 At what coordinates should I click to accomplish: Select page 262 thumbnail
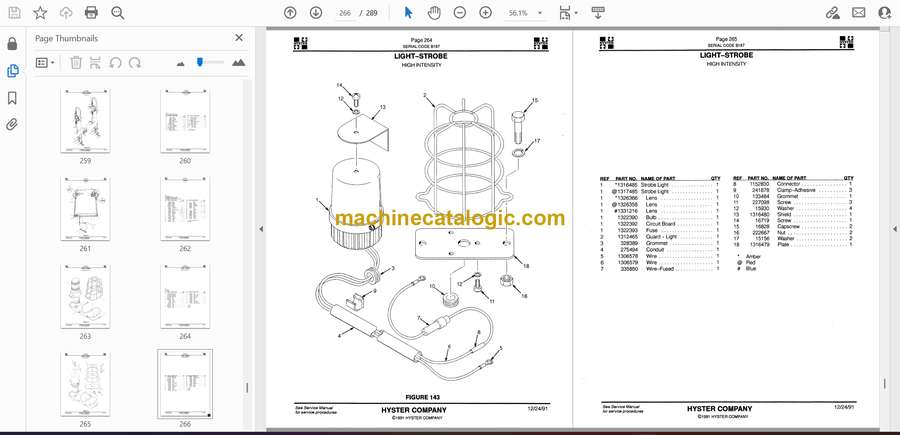[x=185, y=209]
